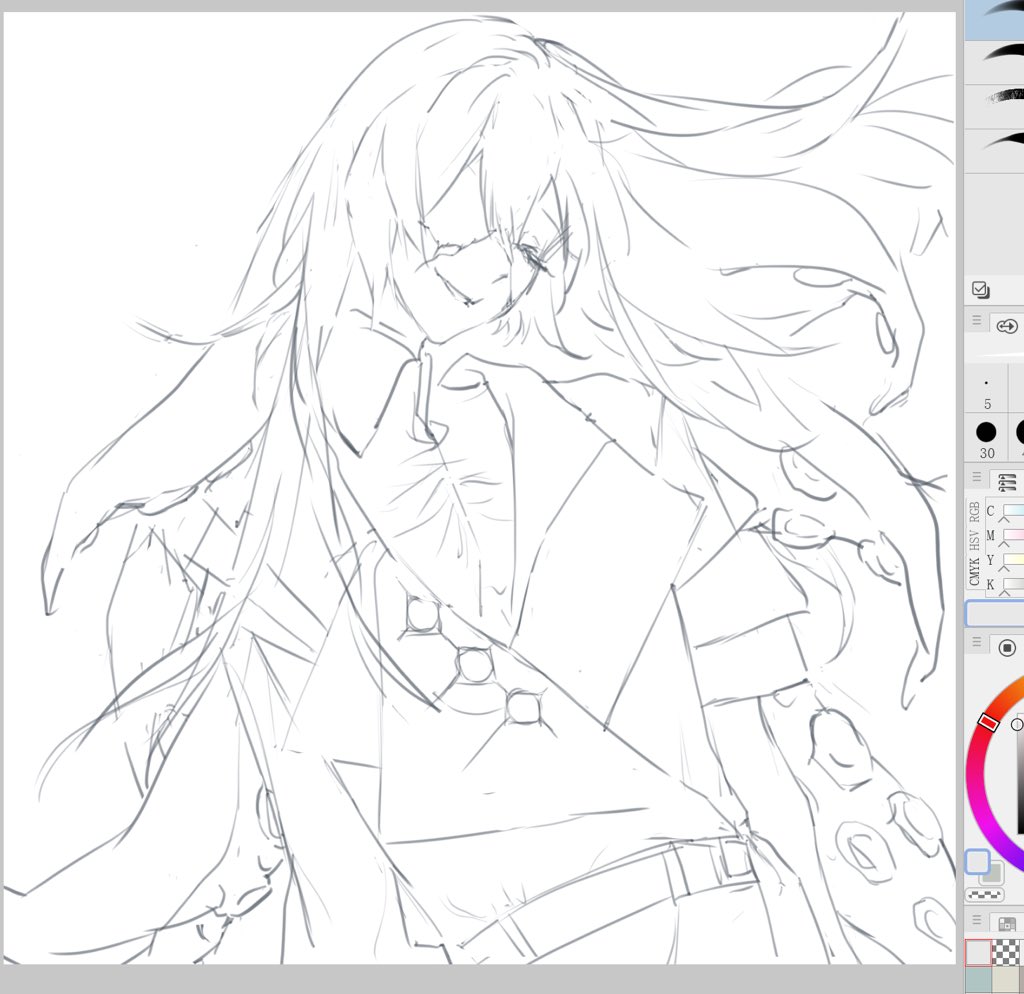Screen dimensions: 1024x994
Task: Select the sub drawing color swatch
Action: click(994, 873)
